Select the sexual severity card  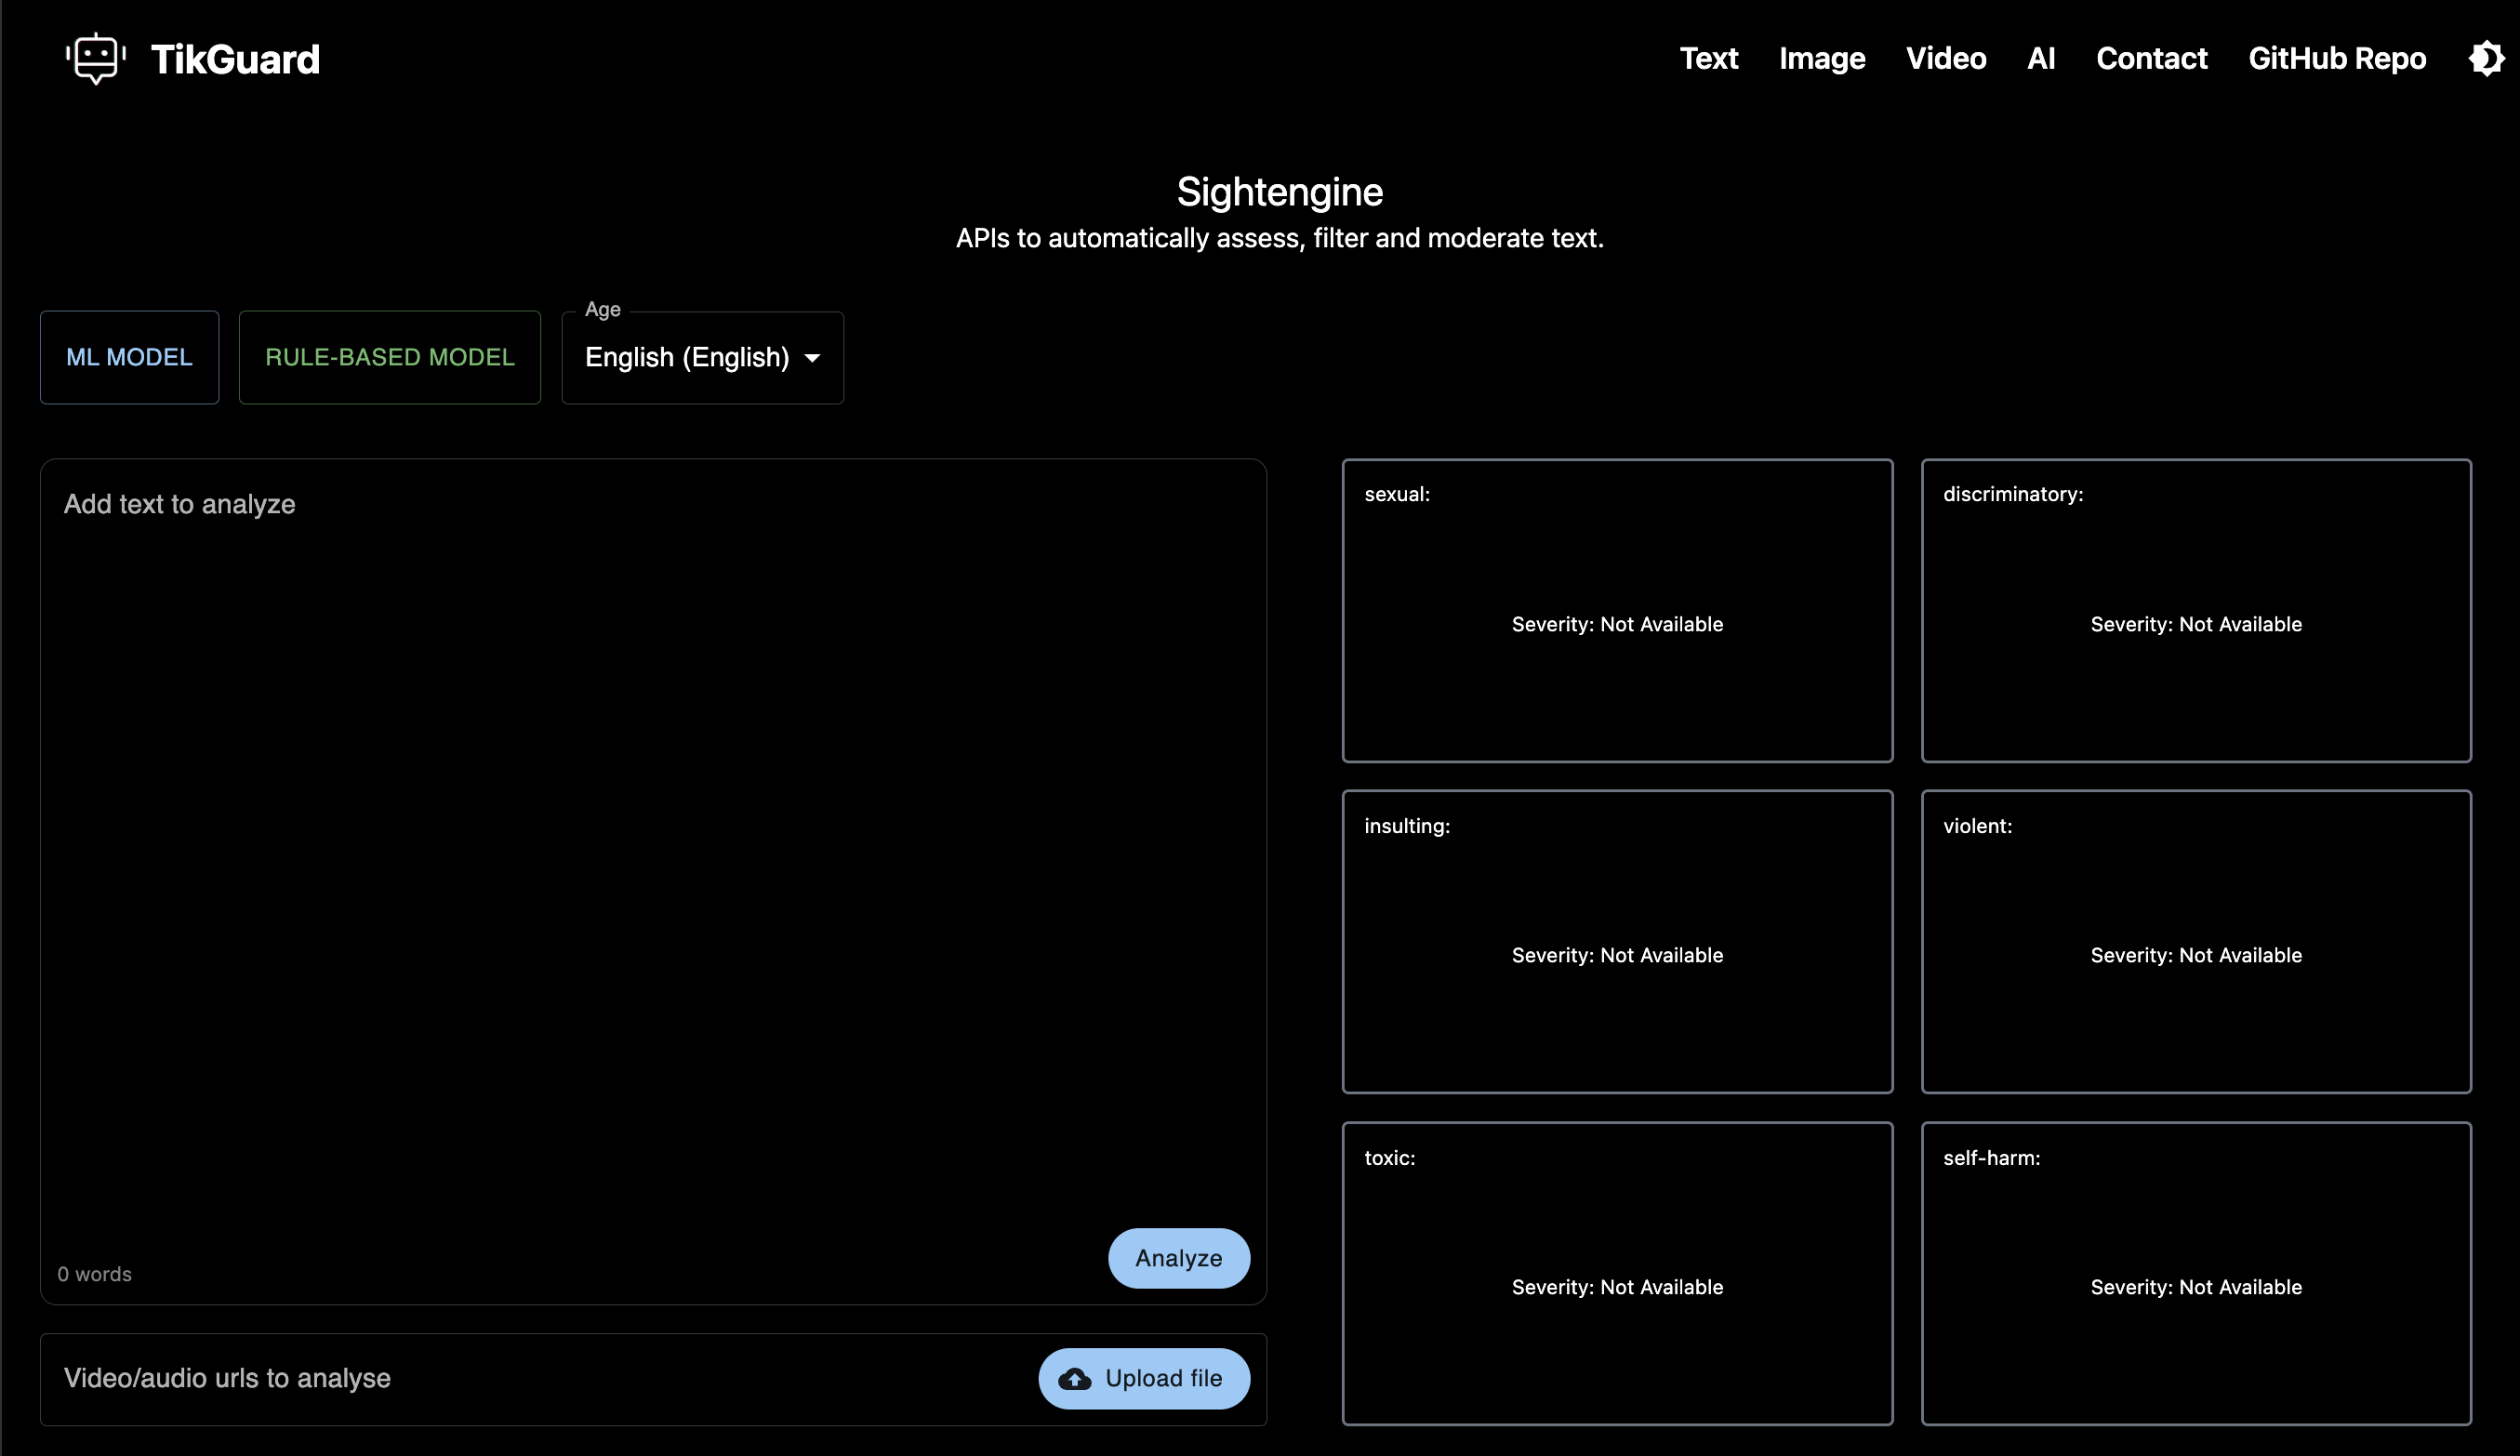[1617, 610]
